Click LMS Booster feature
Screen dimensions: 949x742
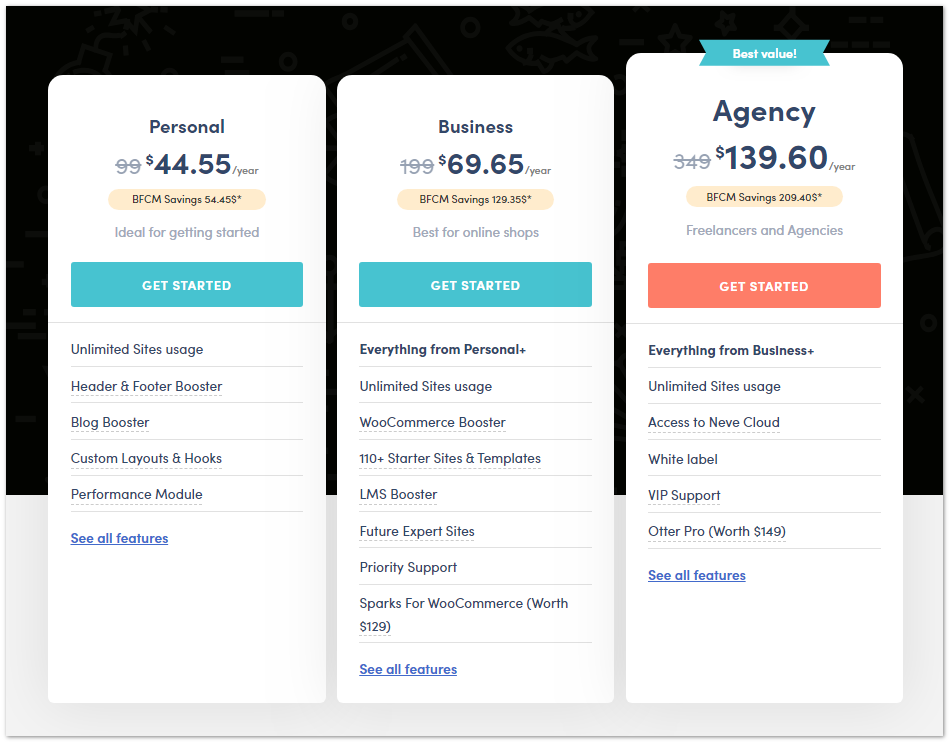click(x=398, y=494)
